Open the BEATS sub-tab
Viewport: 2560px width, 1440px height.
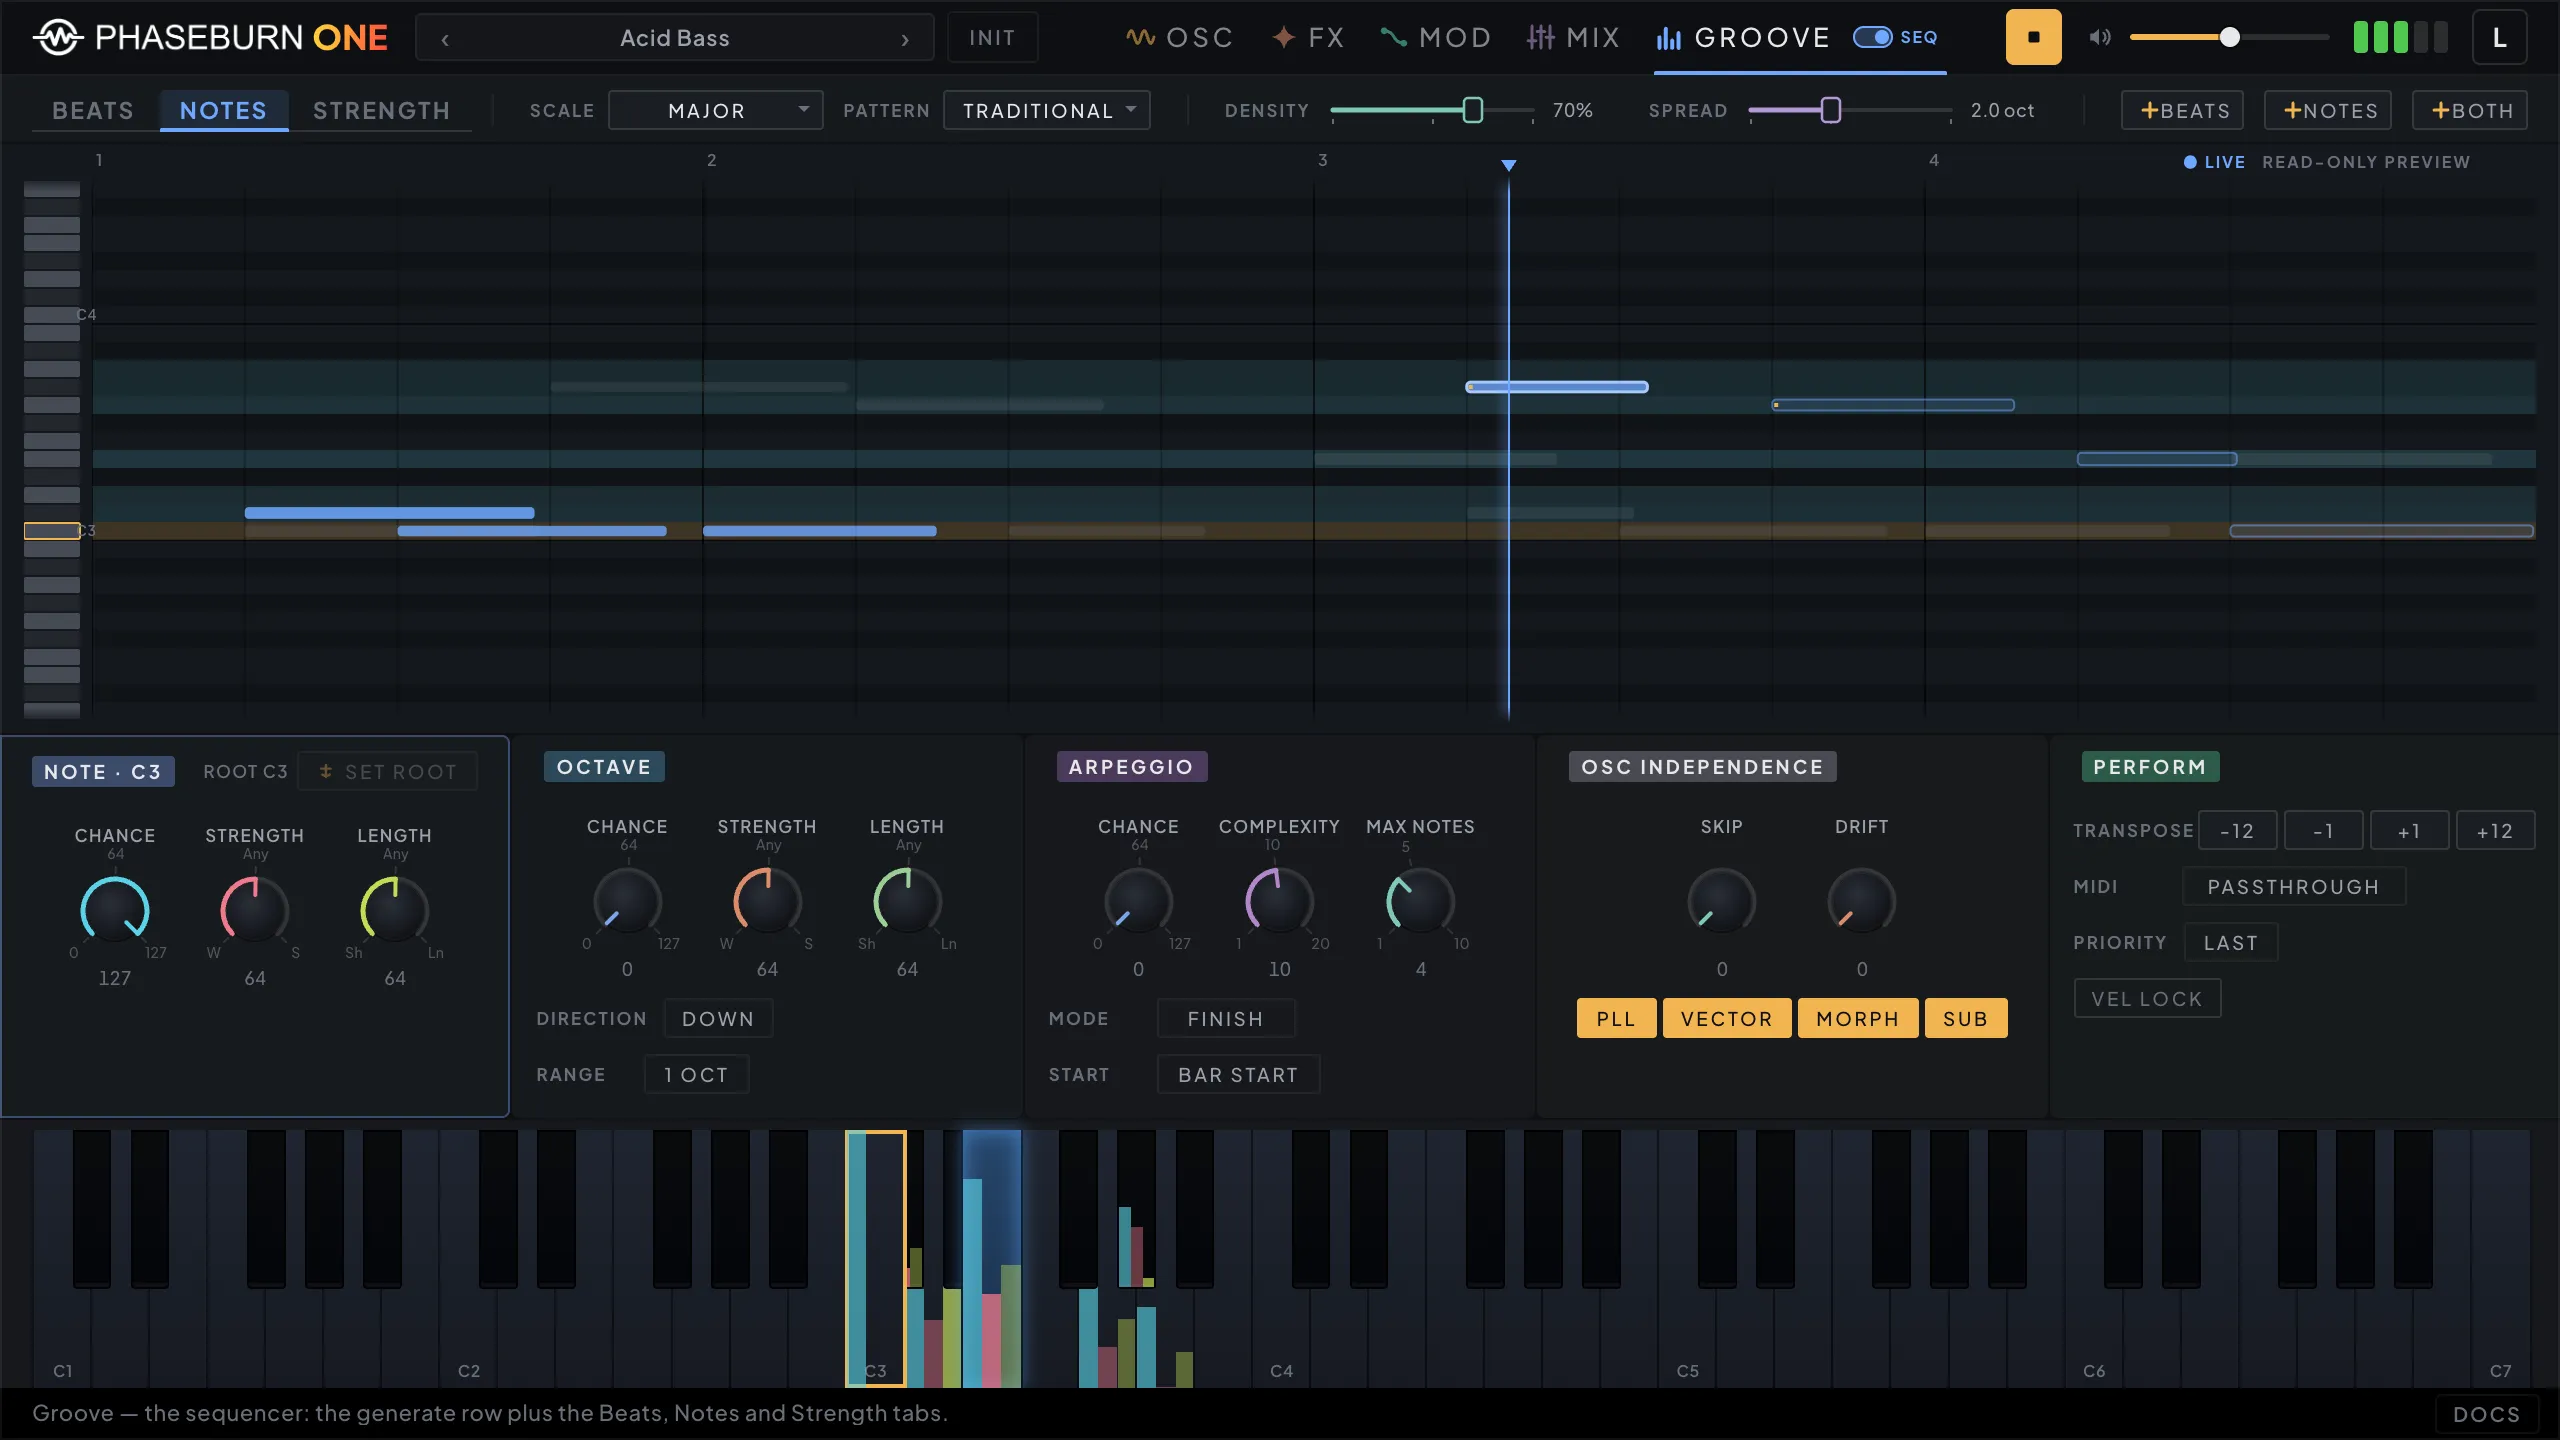pyautogui.click(x=93, y=110)
